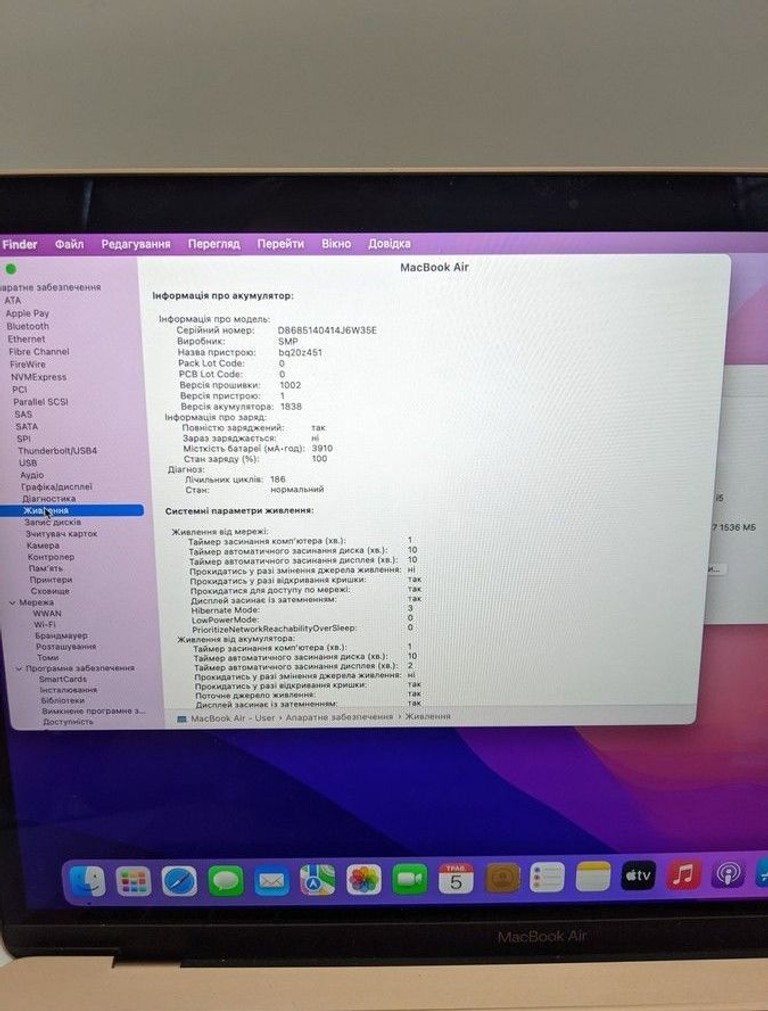Open the Перегляд menu

pyautogui.click(x=213, y=244)
